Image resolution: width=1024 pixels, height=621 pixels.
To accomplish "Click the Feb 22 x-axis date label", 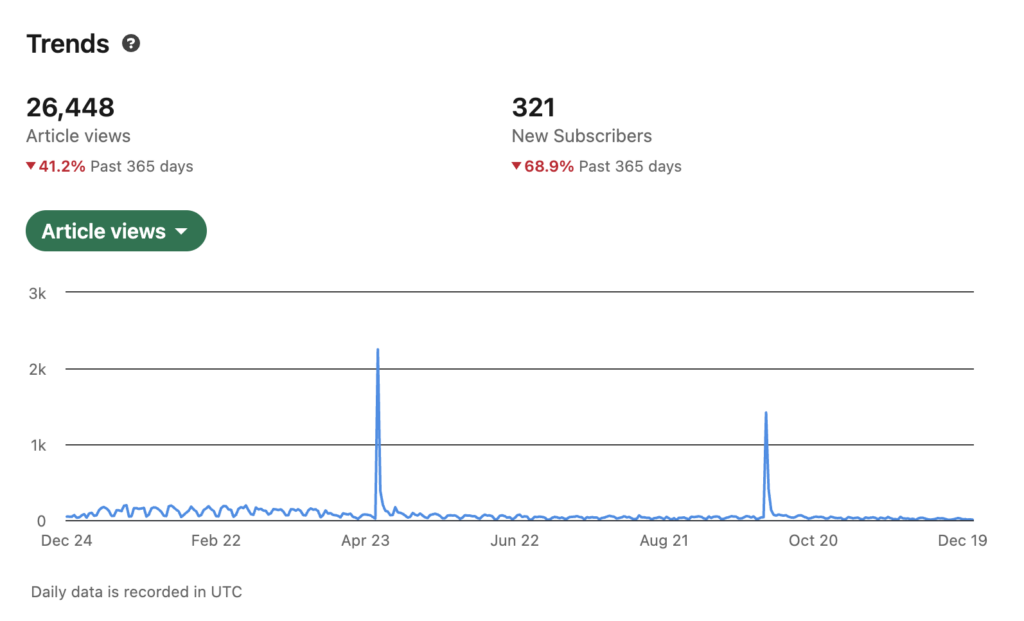I will [215, 541].
